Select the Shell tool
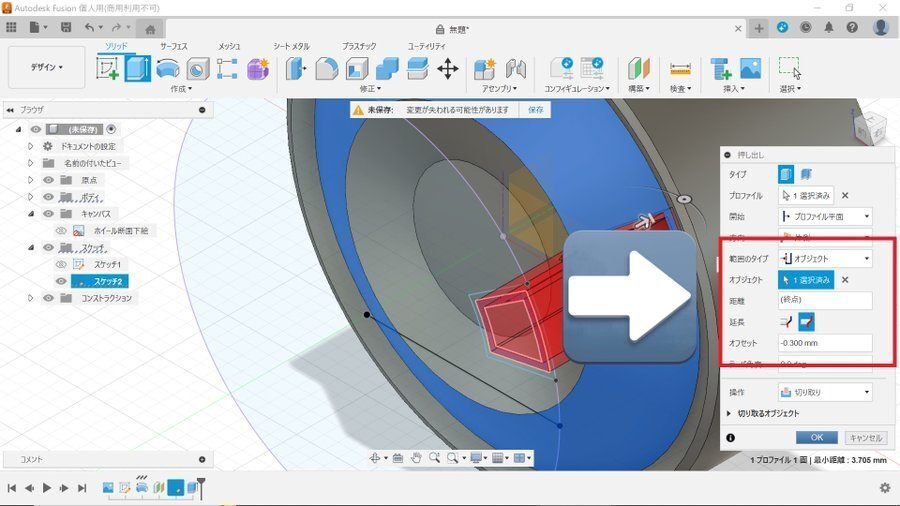This screenshot has height=506, width=900. (356, 69)
